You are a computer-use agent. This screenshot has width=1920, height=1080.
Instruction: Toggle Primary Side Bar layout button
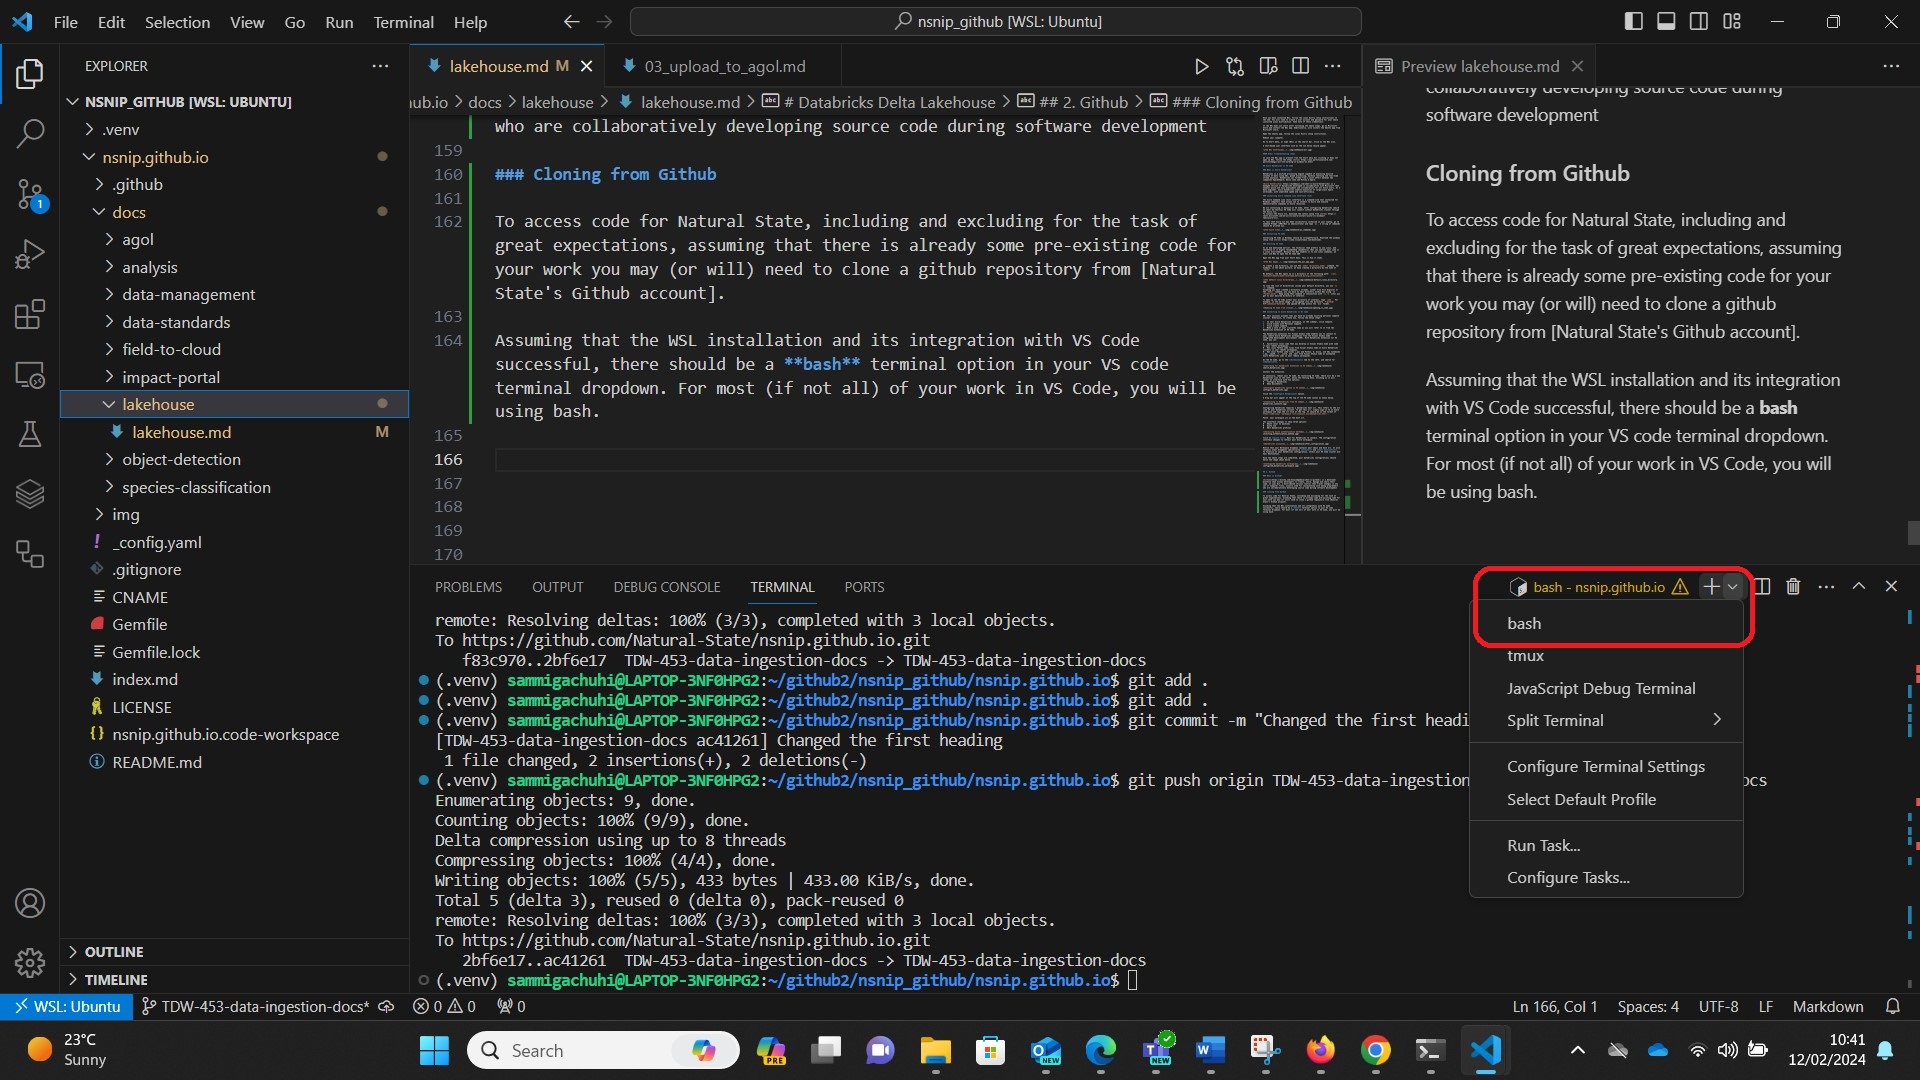1633,21
